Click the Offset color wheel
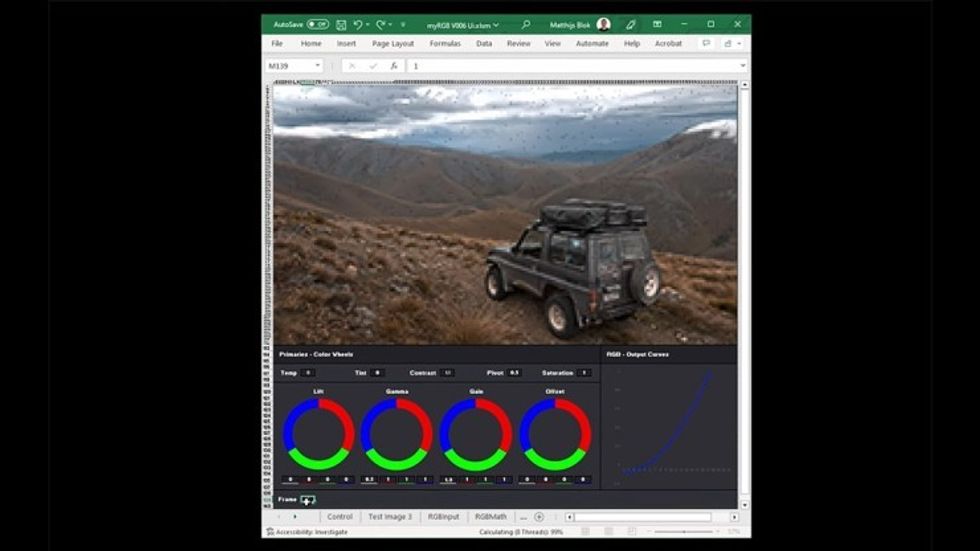Screen dimensions: 980x551 pyautogui.click(x=555, y=434)
